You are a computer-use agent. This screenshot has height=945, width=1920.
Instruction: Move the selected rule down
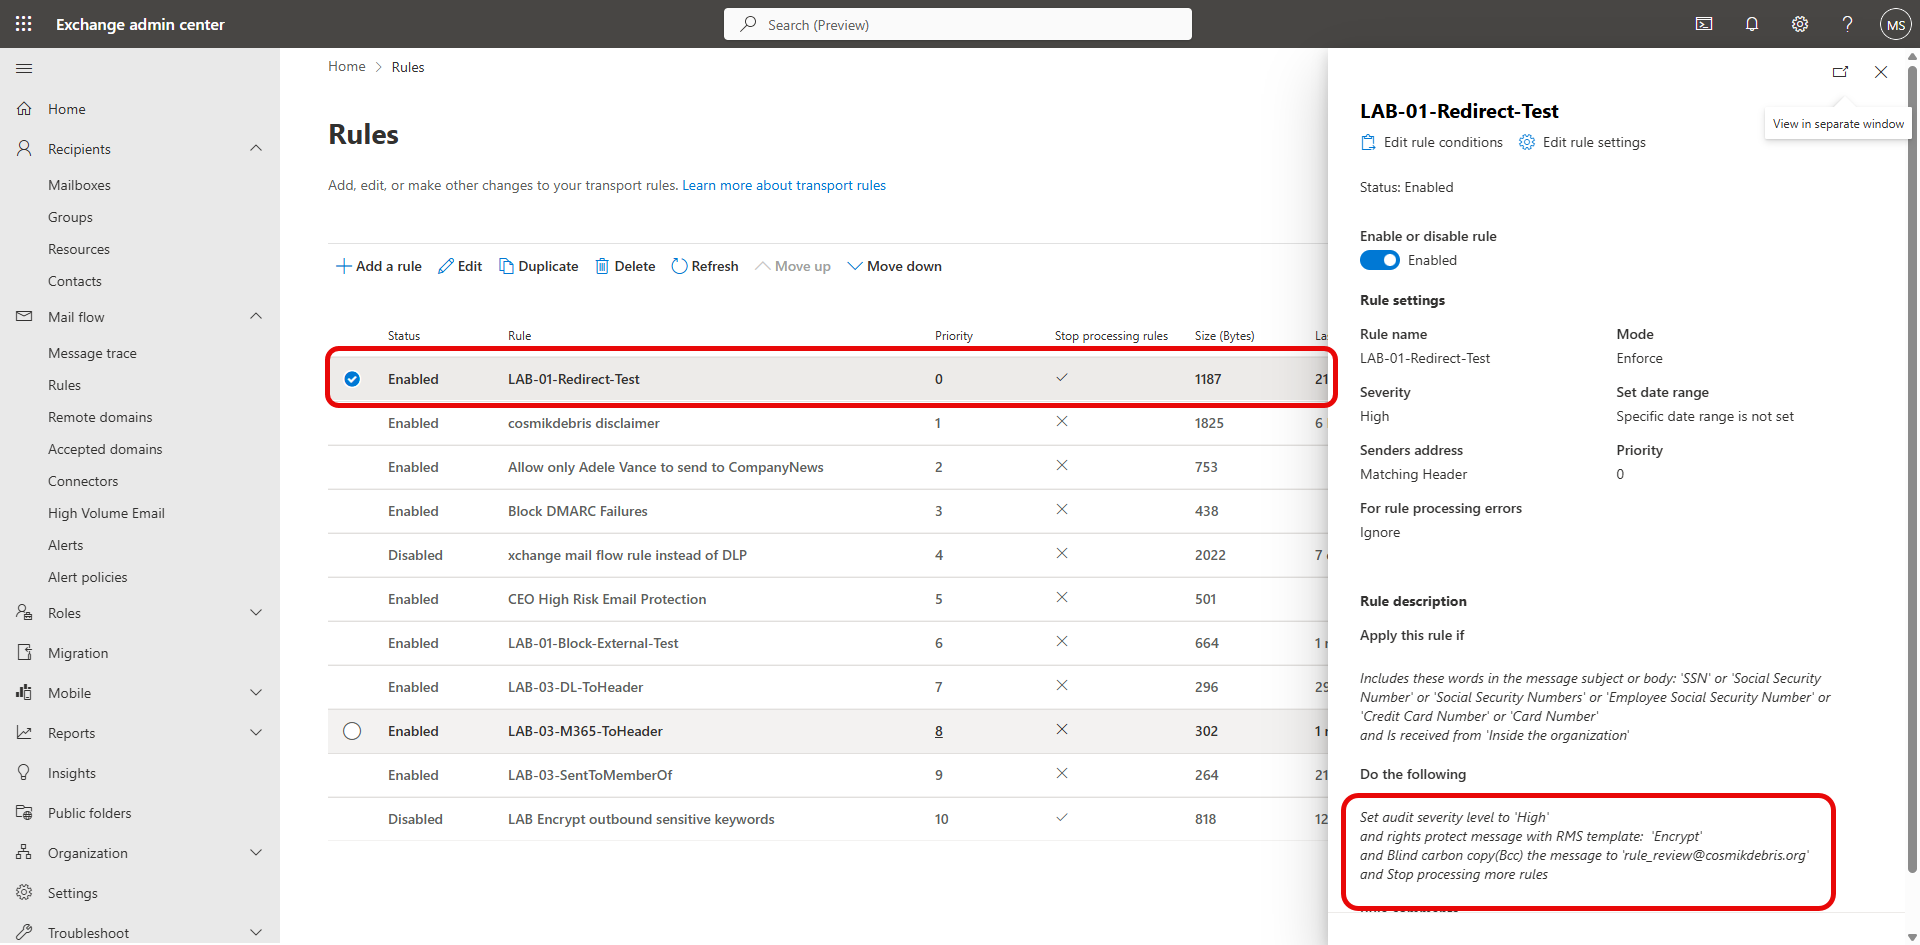coord(895,266)
